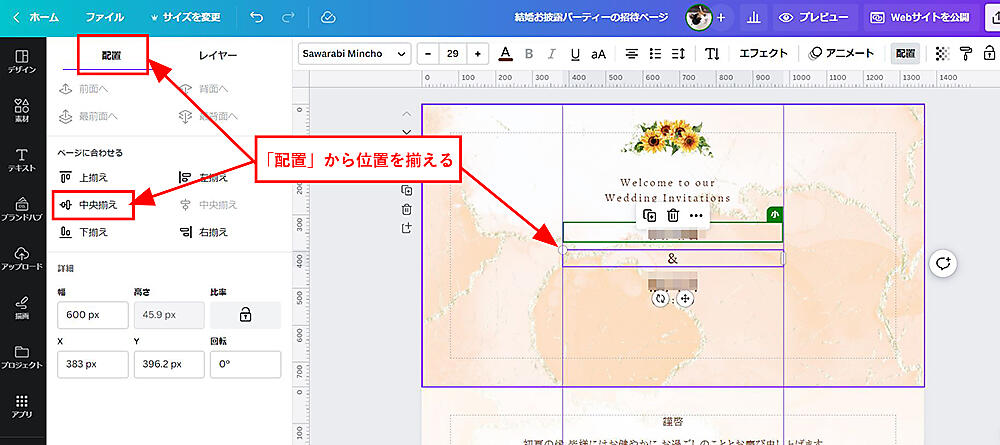Open the 描画 draw tool
The width and height of the screenshot is (1000, 445).
pyautogui.click(x=22, y=307)
